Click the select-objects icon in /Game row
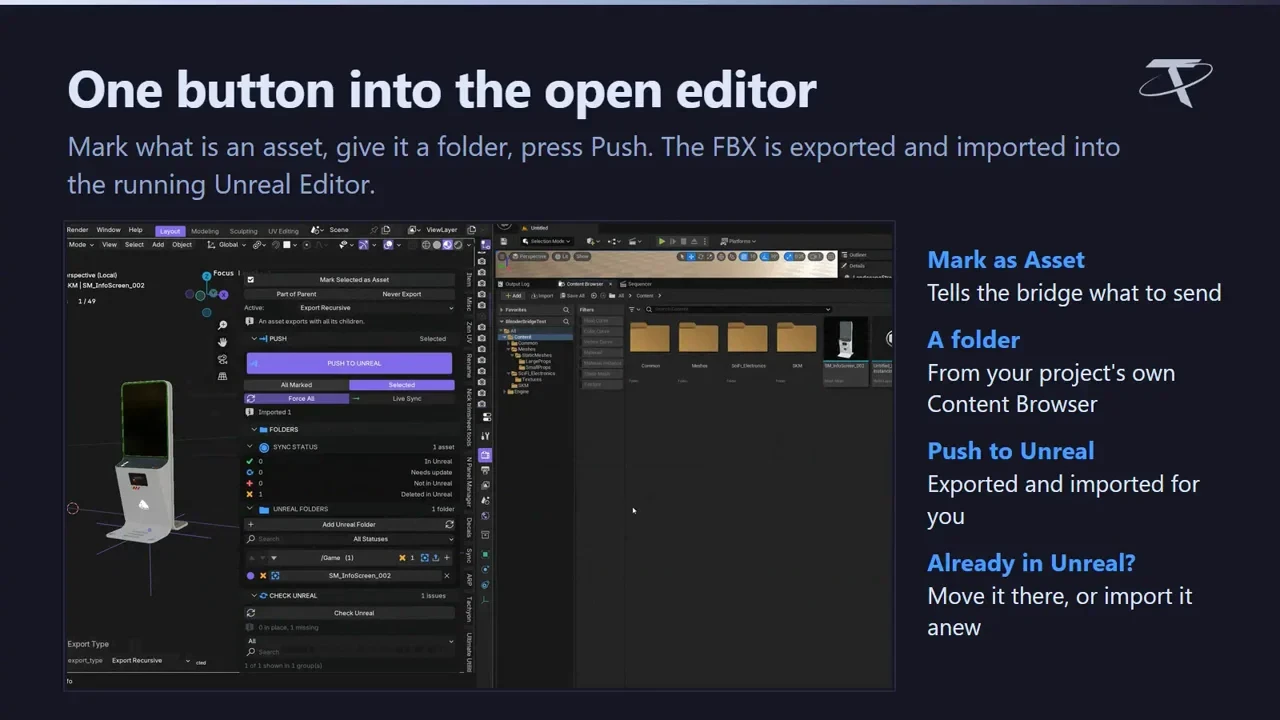Viewport: 1280px width, 720px height. [x=425, y=558]
